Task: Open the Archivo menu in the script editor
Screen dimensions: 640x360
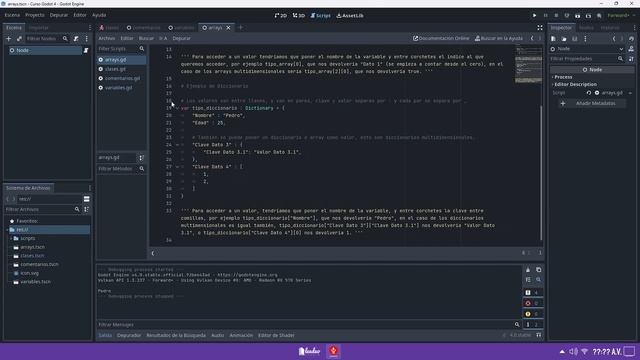Action: (x=107, y=38)
